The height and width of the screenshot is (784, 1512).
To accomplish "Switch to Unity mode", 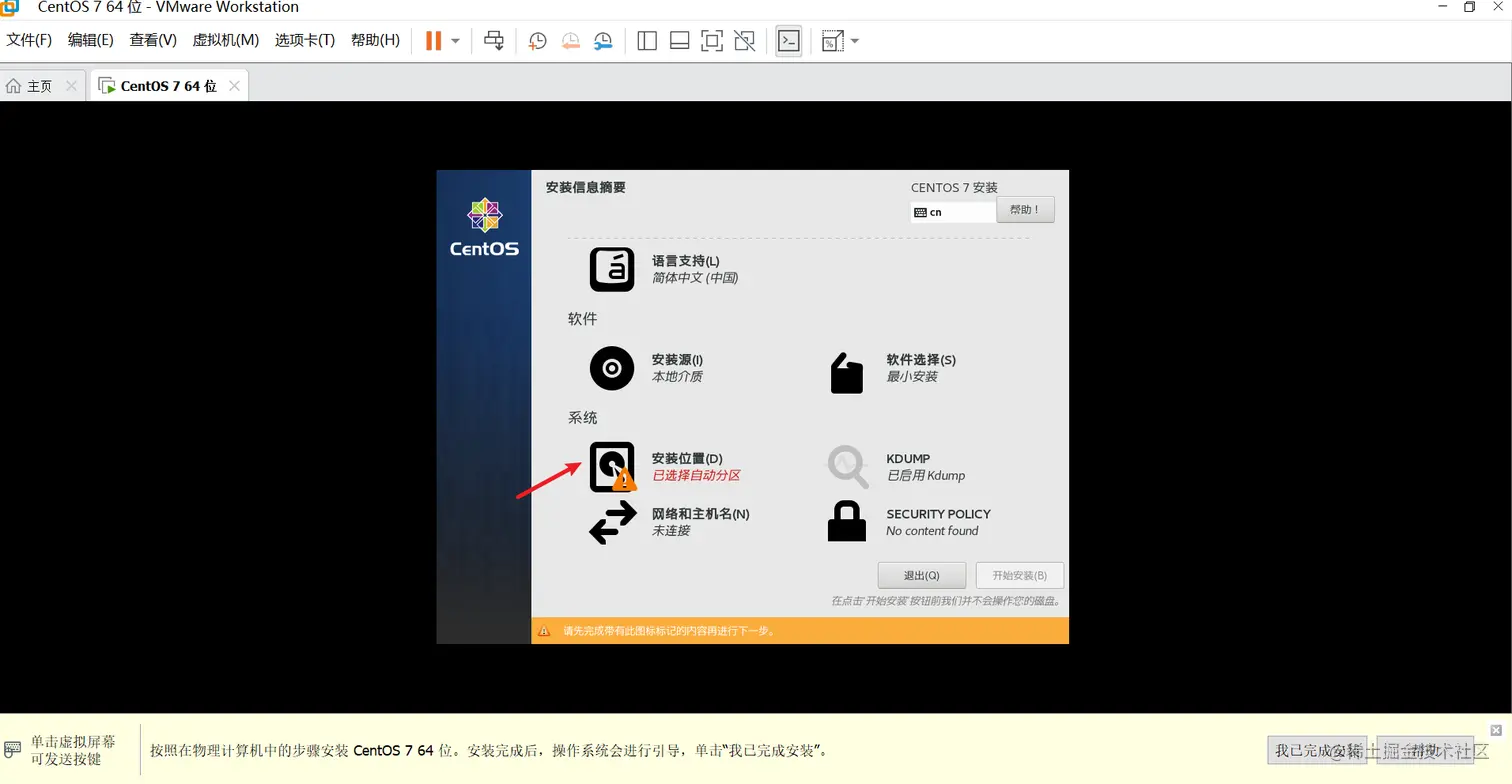I will tap(744, 41).
